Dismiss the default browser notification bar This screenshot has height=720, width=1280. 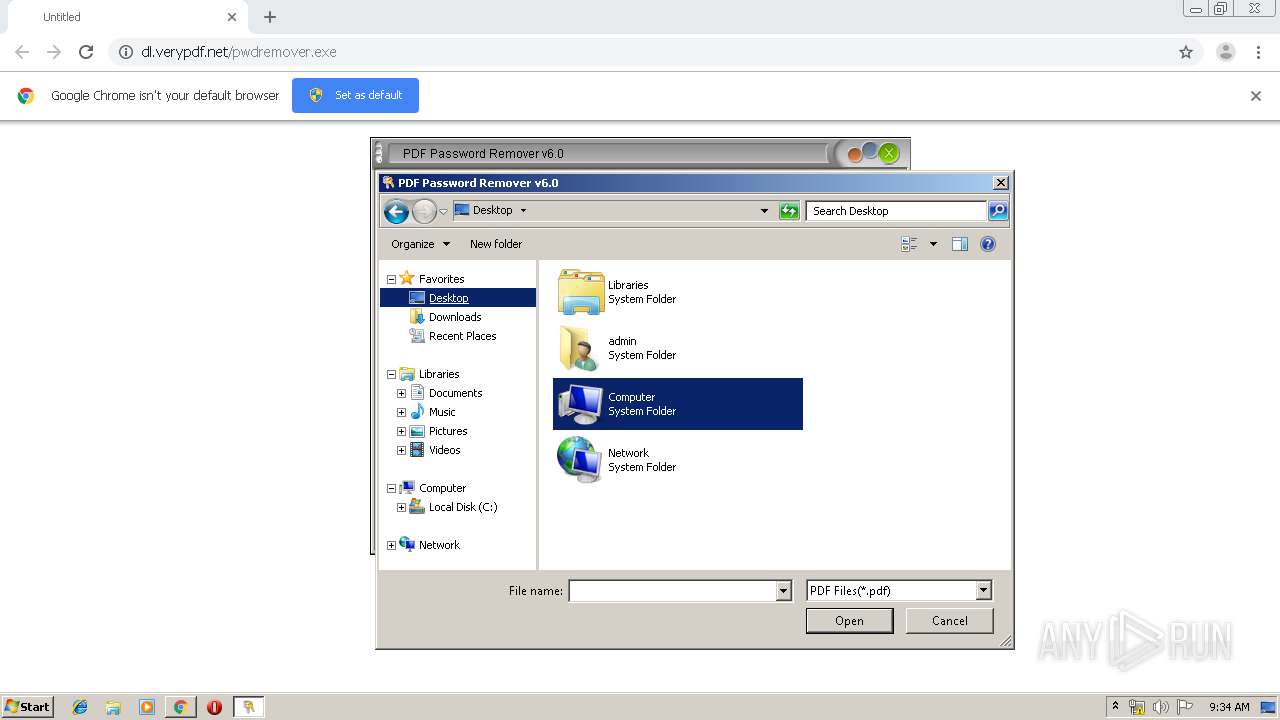tap(1256, 96)
